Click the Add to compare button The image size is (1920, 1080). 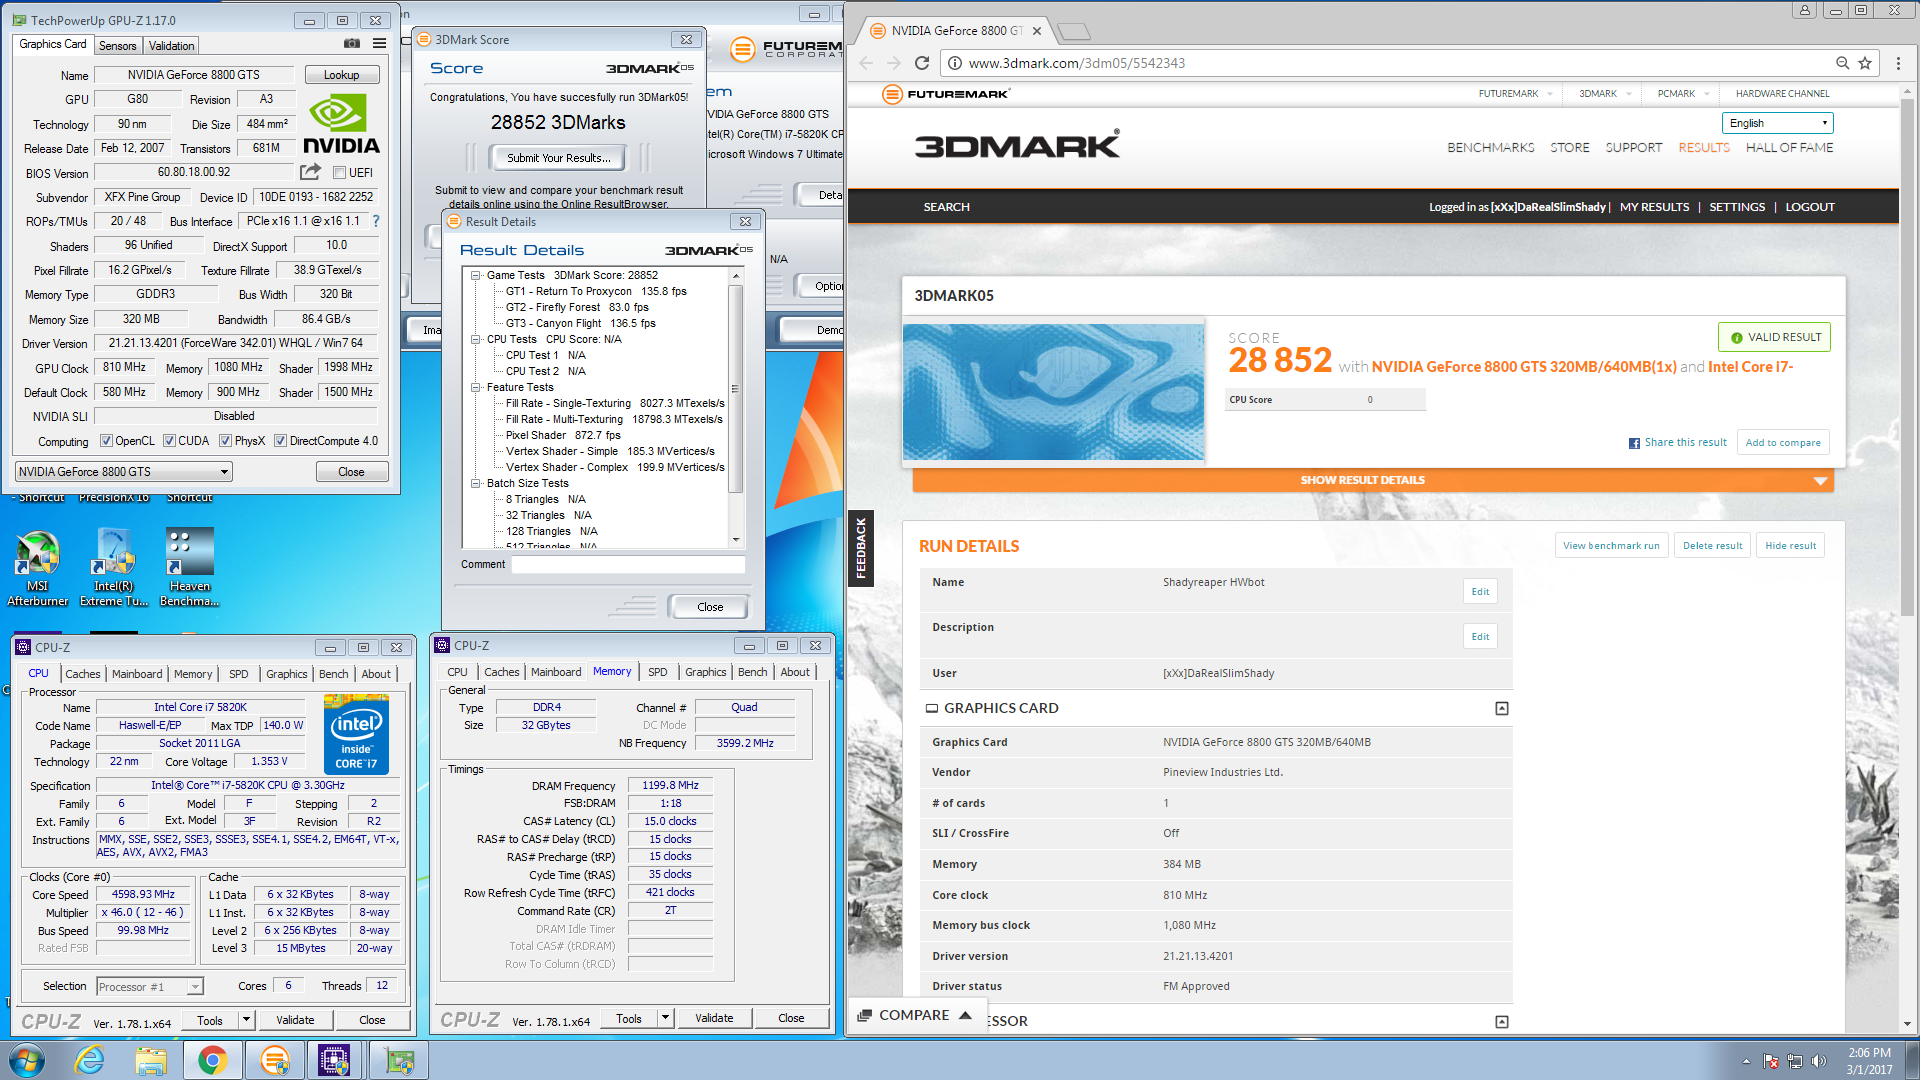(1783, 443)
